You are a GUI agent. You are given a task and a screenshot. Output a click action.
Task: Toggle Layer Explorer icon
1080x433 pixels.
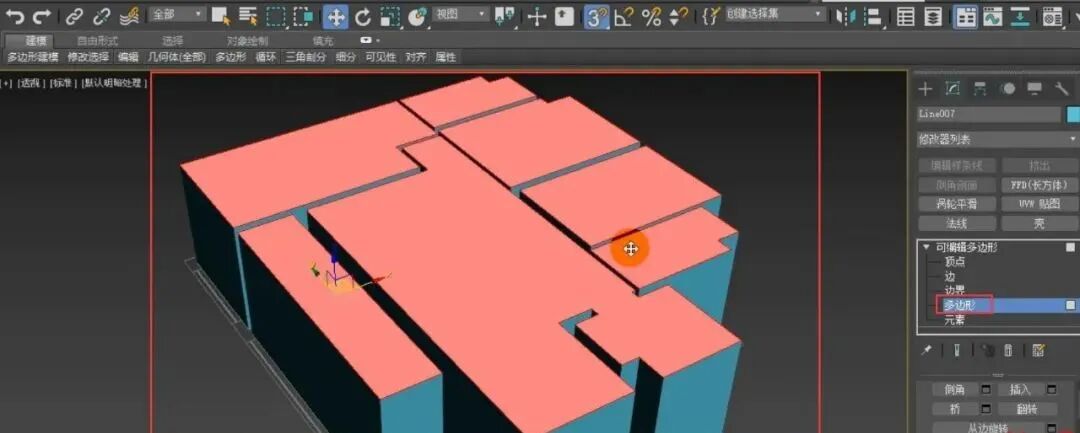(x=933, y=17)
